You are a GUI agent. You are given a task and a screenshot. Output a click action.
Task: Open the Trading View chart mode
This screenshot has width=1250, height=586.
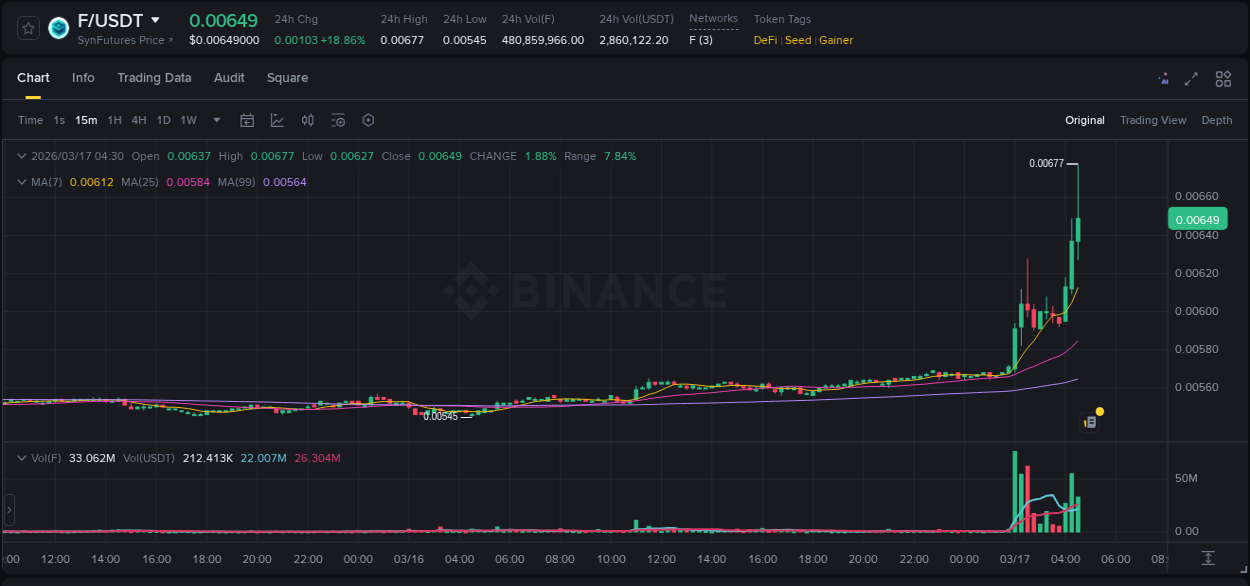coord(1153,120)
